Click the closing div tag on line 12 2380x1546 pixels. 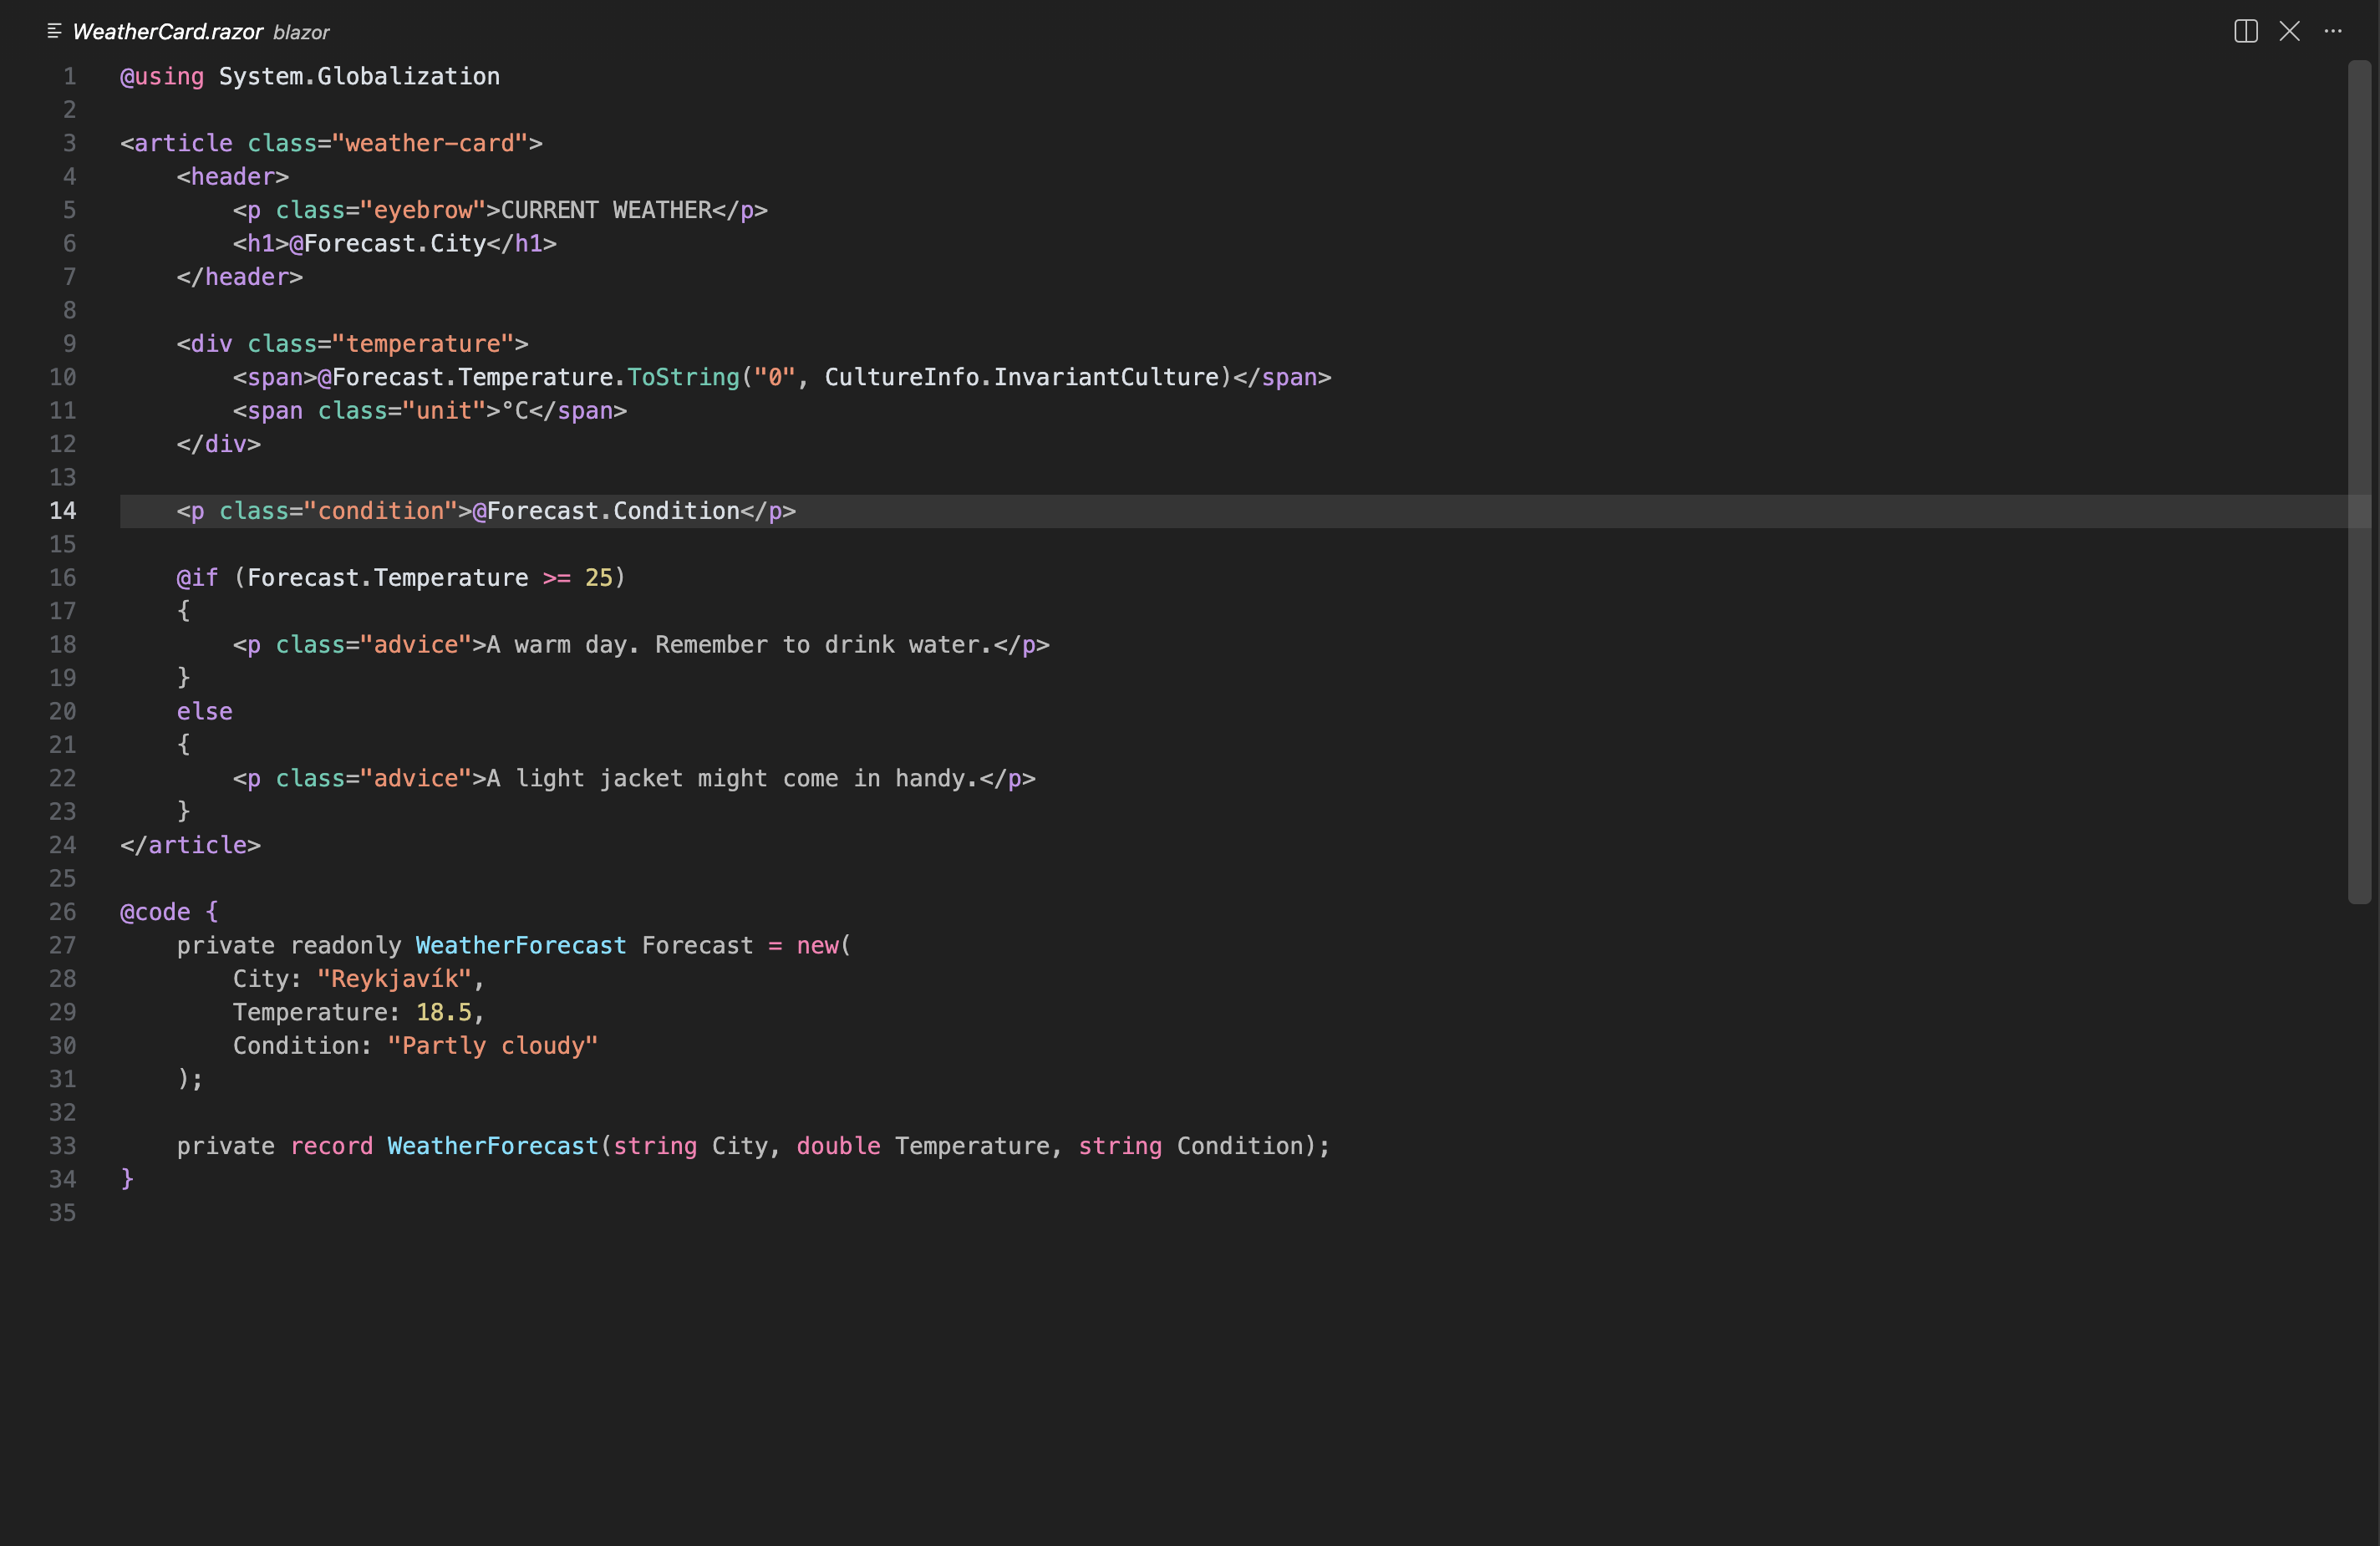(219, 444)
